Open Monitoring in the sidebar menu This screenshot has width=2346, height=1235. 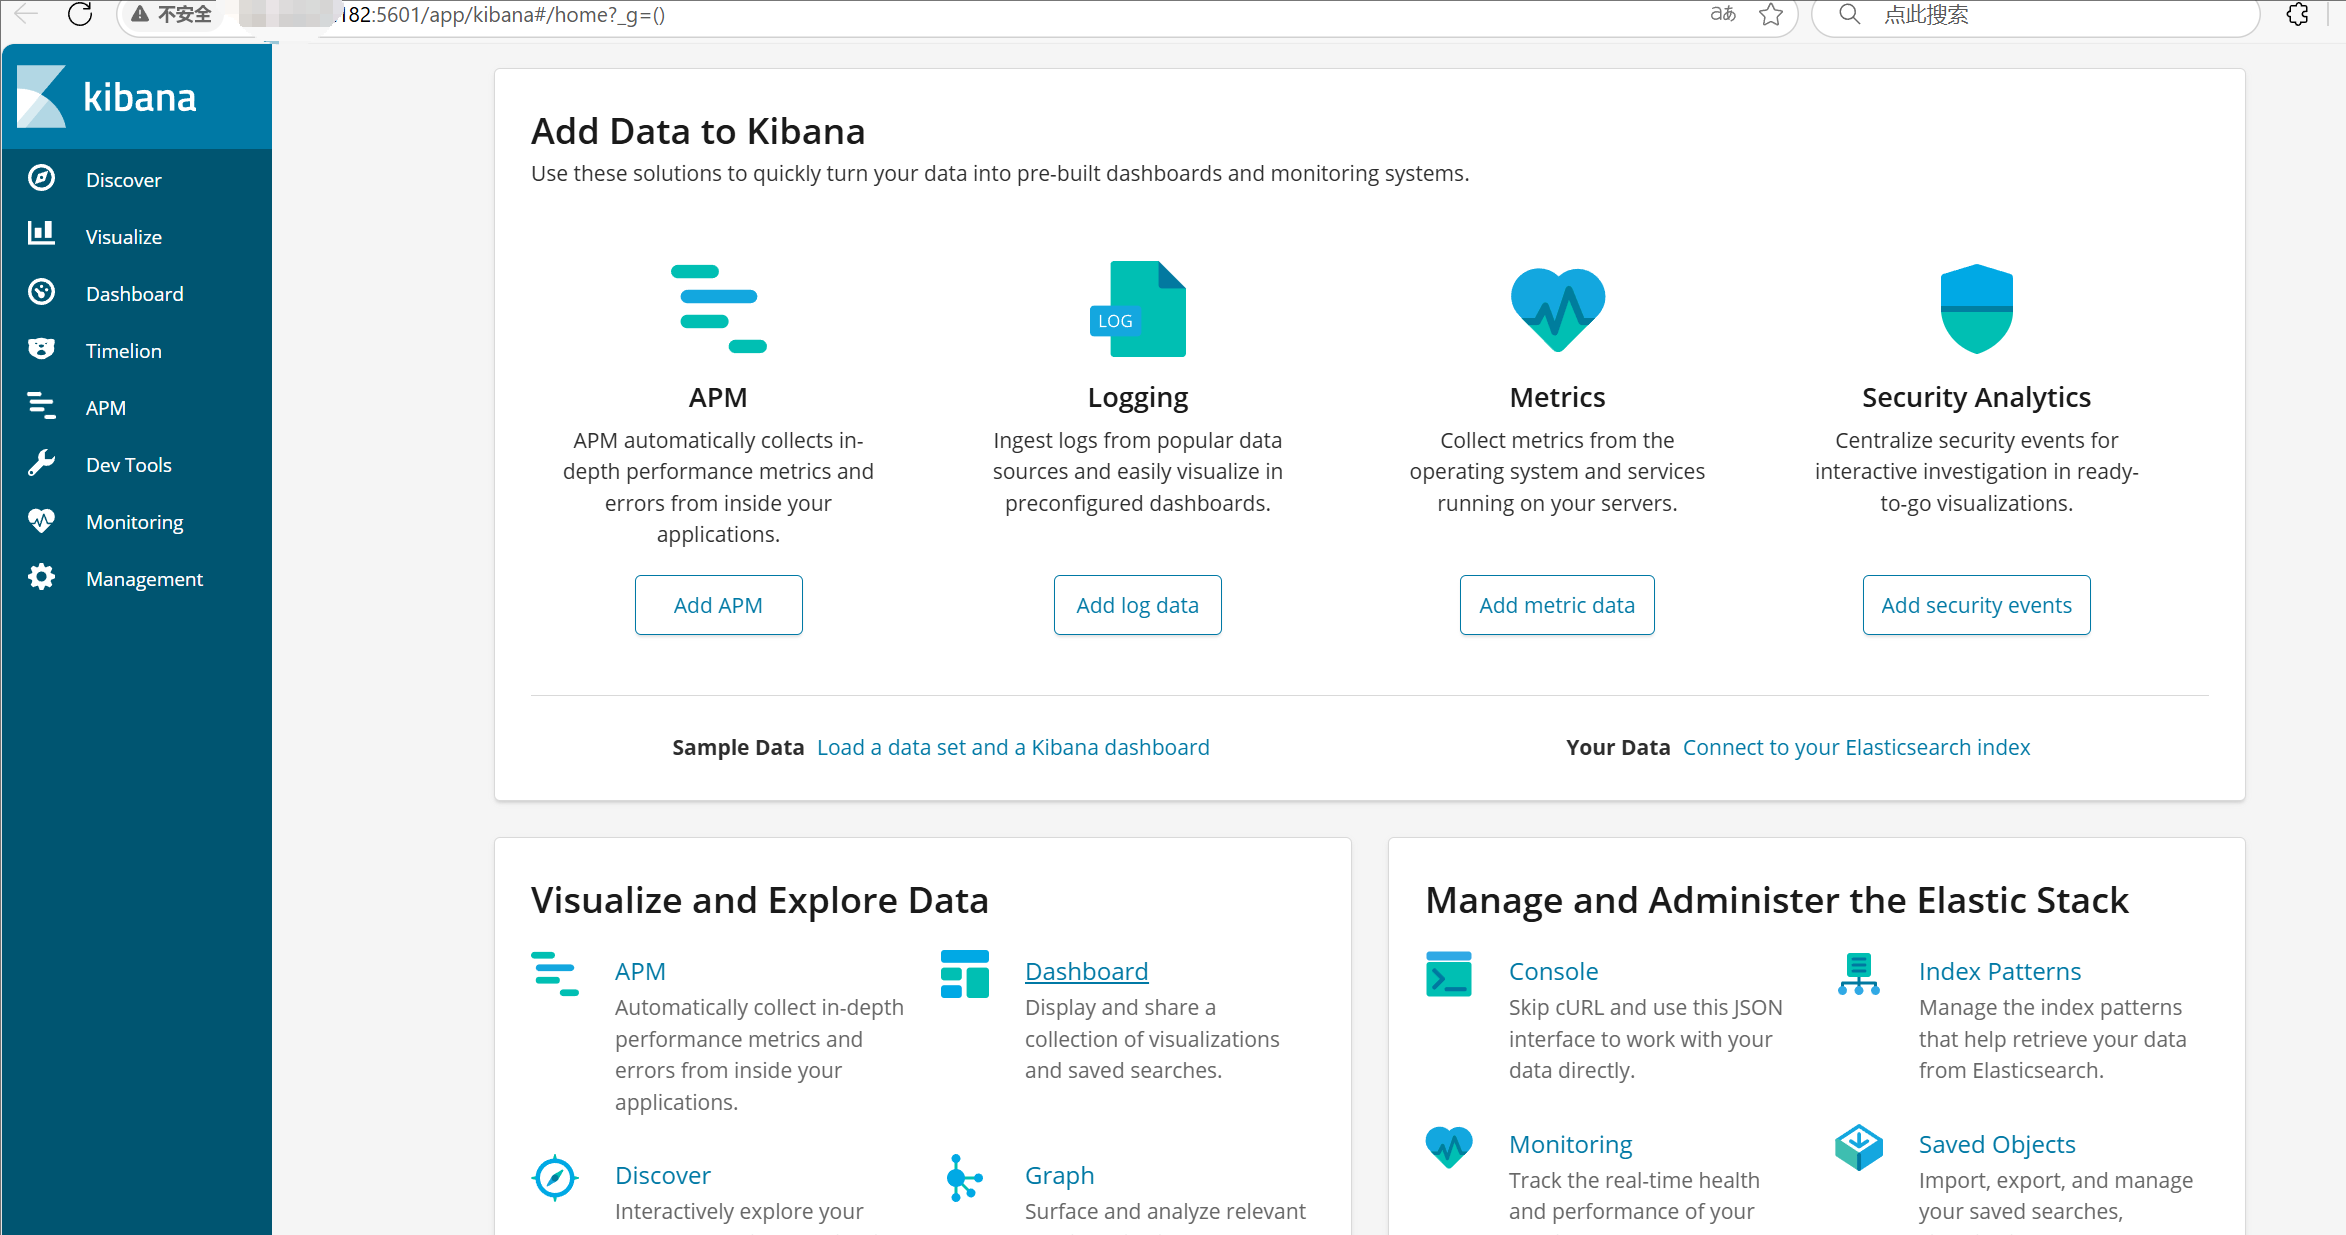pos(135,522)
